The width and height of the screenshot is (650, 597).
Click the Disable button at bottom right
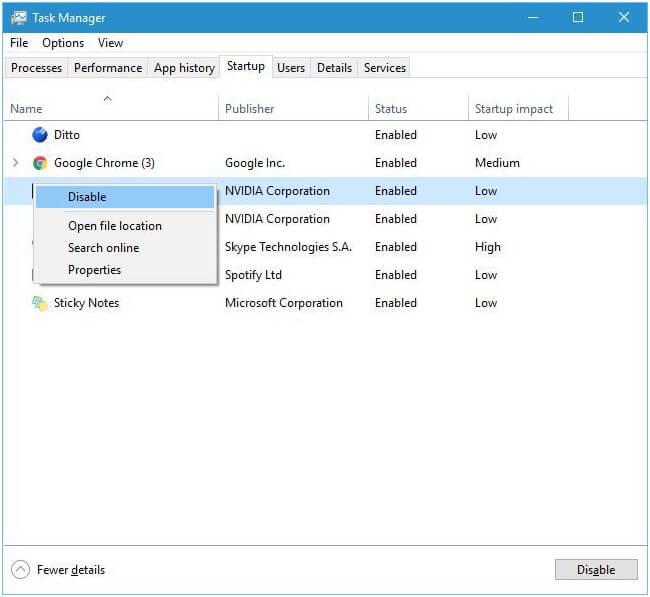[596, 570]
